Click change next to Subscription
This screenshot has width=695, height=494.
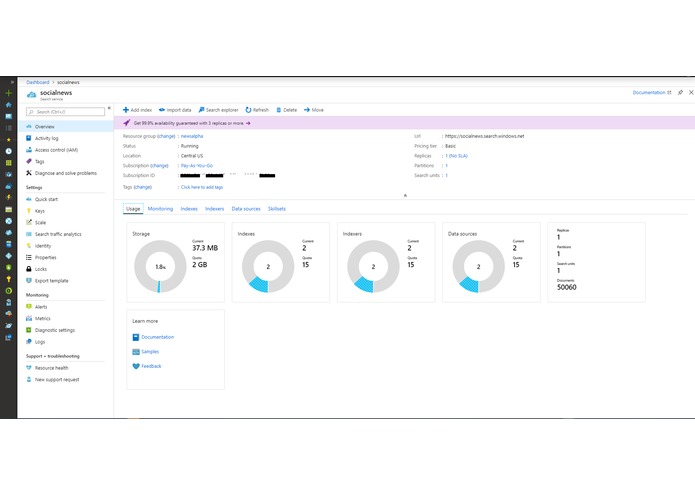159,166
